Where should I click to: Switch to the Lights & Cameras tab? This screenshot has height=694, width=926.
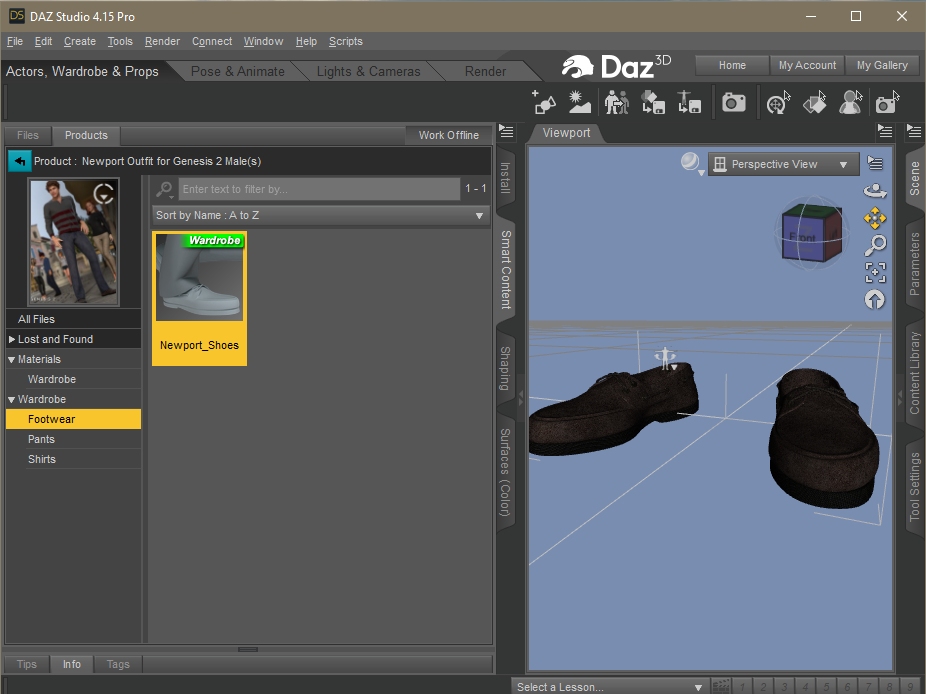pyautogui.click(x=369, y=71)
